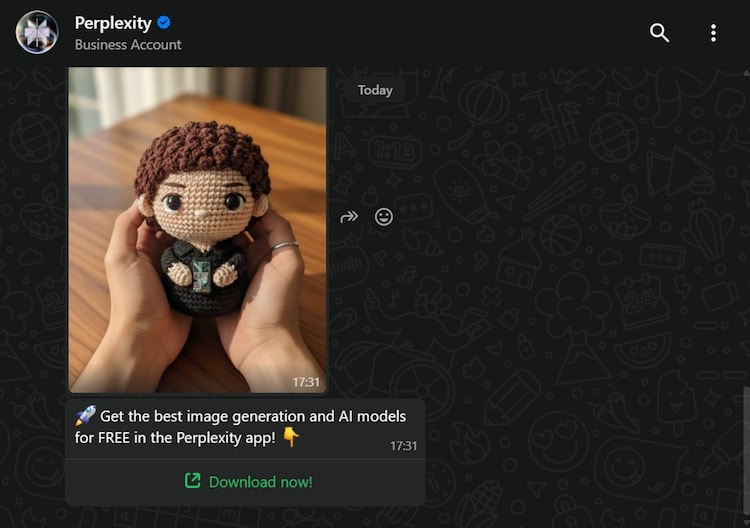Screen dimensions: 750x528
Task: React to the image with emoji
Action: pos(384,217)
